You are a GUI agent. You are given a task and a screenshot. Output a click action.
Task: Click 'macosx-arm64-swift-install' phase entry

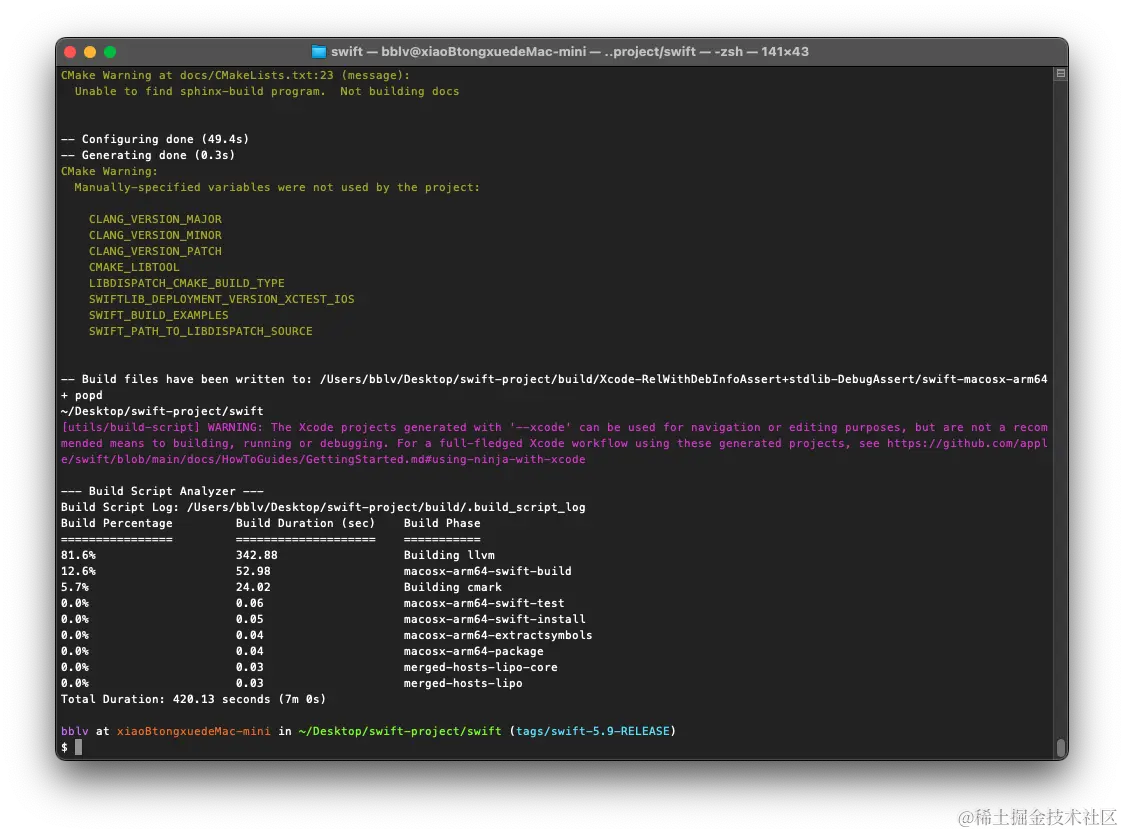tap(495, 619)
